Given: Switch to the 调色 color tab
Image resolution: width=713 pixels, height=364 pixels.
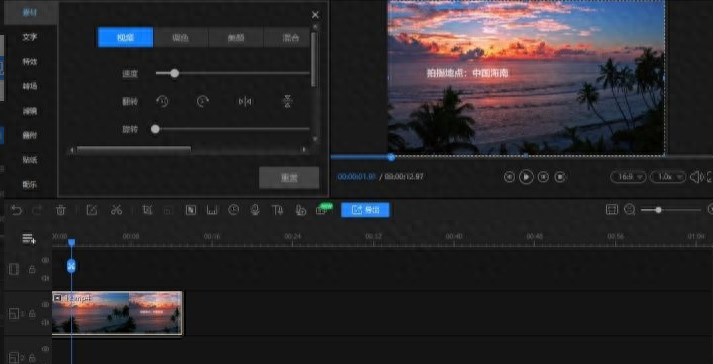Looking at the screenshot, I should [x=181, y=37].
